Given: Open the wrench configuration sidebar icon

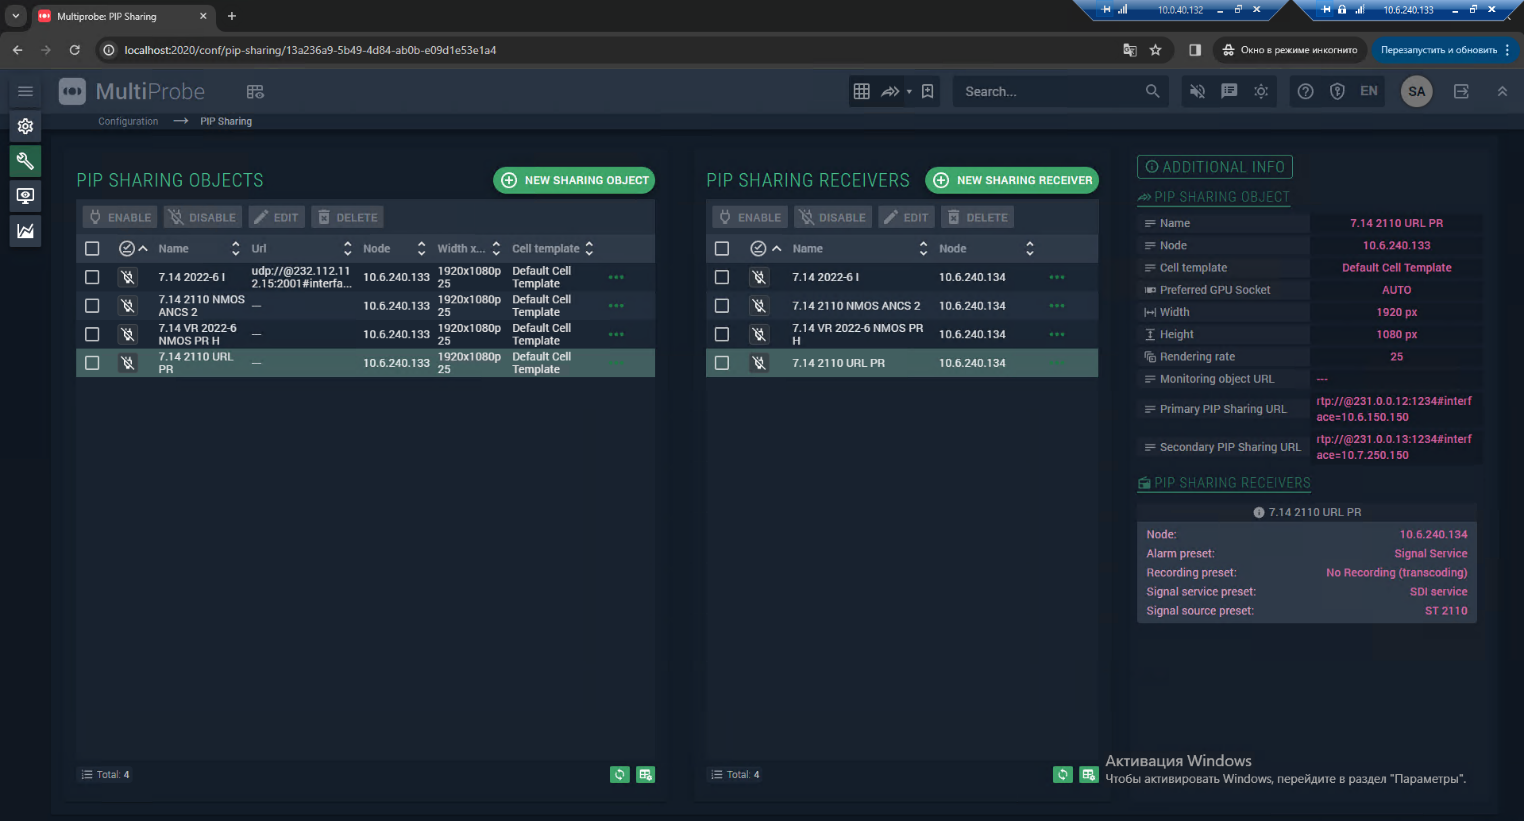Looking at the screenshot, I should (x=25, y=161).
